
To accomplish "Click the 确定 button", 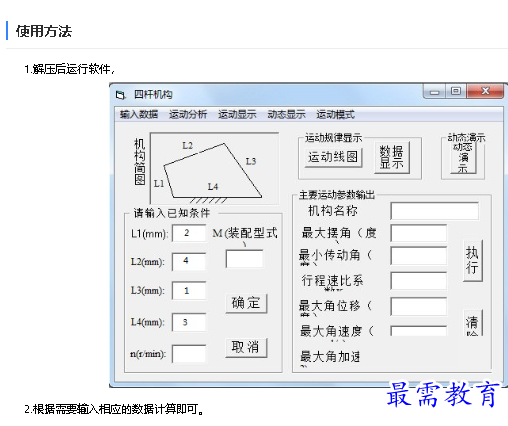I will (246, 303).
